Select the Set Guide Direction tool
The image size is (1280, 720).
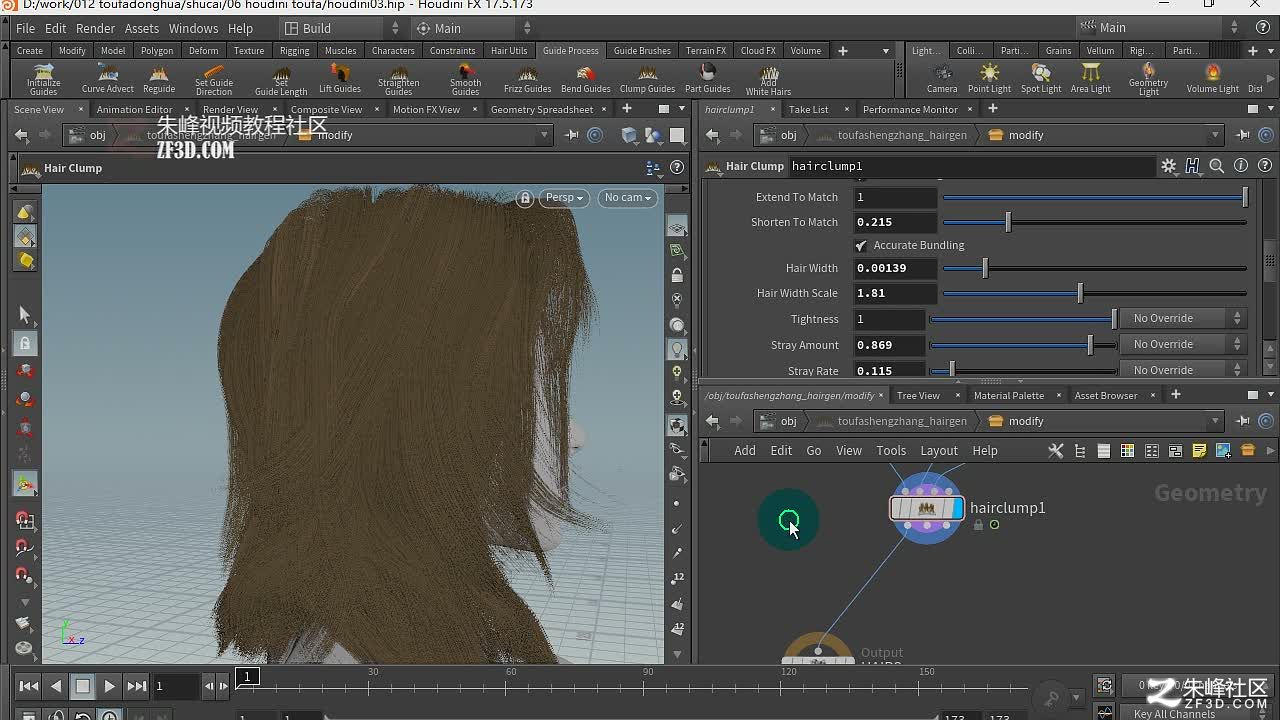point(213,79)
